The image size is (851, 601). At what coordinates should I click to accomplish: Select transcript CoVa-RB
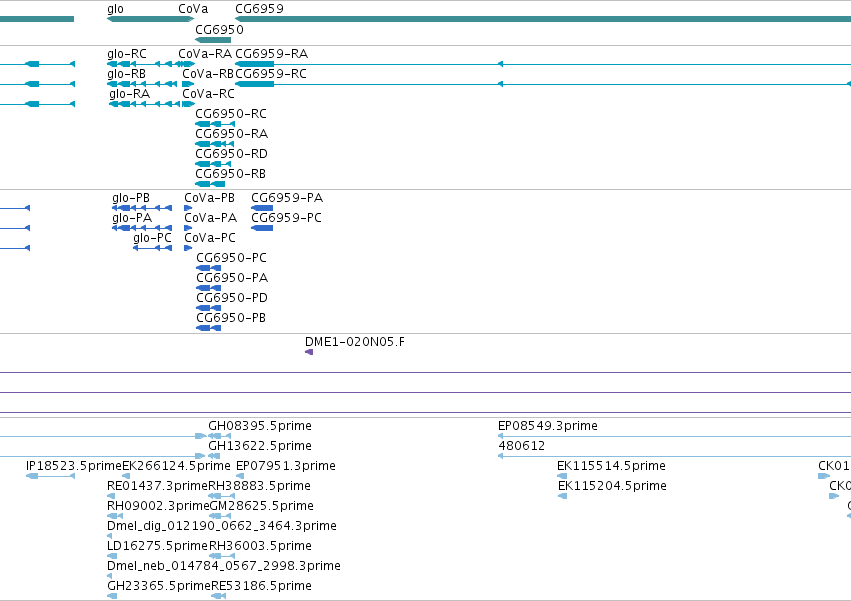click(x=208, y=74)
